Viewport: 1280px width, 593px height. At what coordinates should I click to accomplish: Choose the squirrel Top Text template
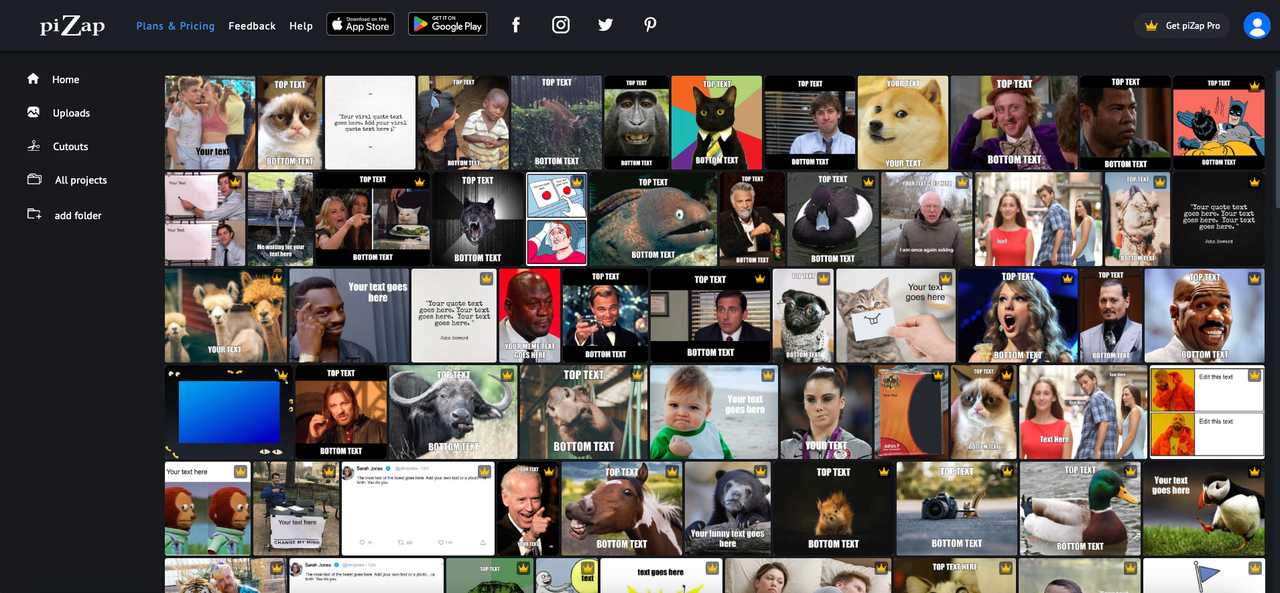(833, 509)
